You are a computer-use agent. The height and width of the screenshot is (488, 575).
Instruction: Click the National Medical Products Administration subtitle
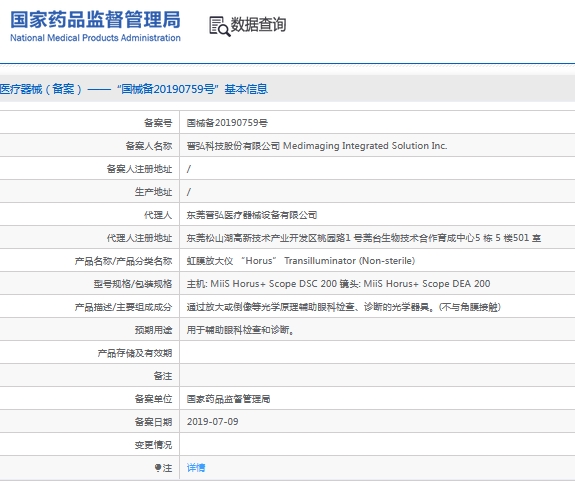[95, 38]
